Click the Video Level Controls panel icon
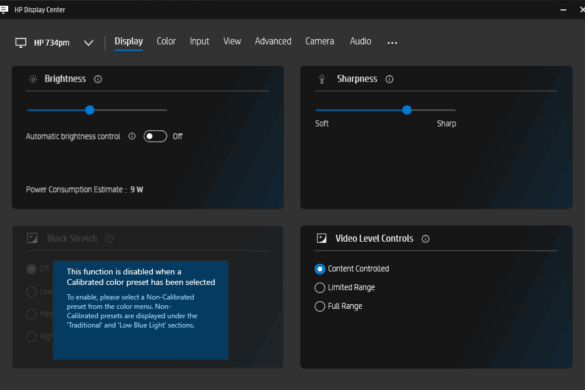The width and height of the screenshot is (585, 390). click(x=322, y=238)
